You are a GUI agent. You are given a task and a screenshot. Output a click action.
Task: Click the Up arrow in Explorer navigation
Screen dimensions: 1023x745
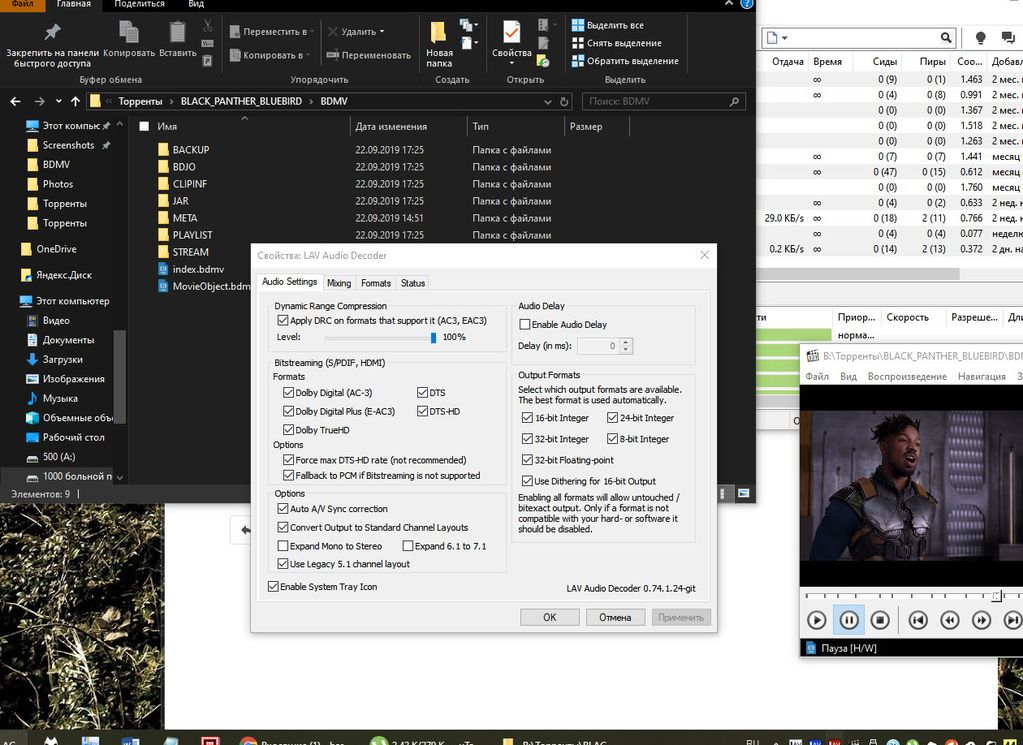click(x=75, y=101)
